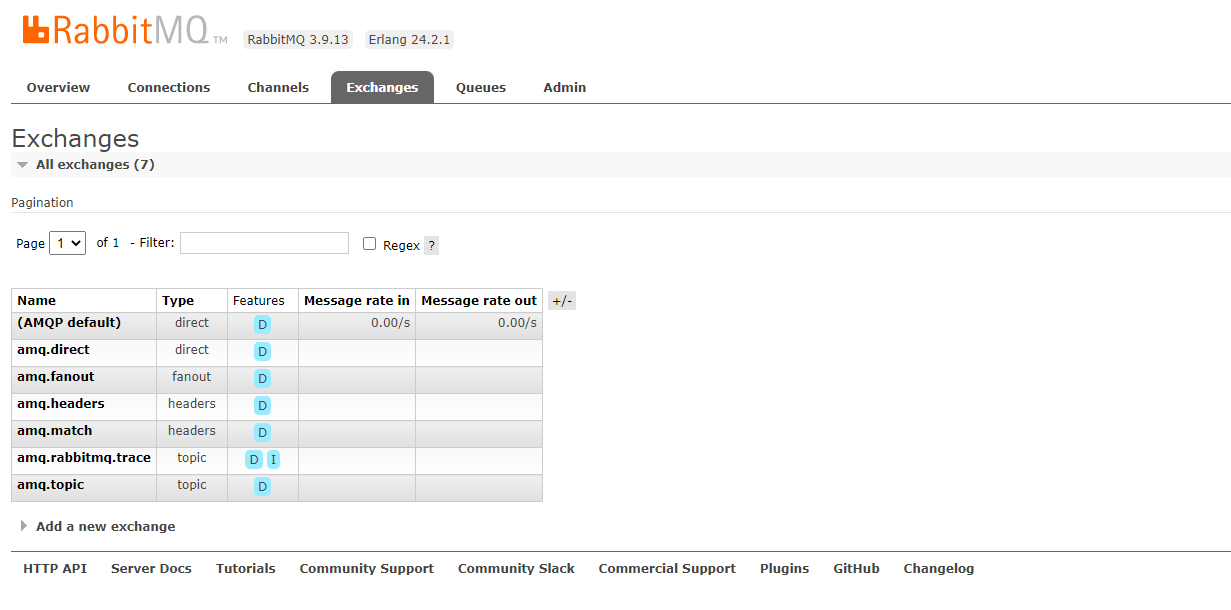
Task: Go to the Overview tab
Action: [58, 87]
